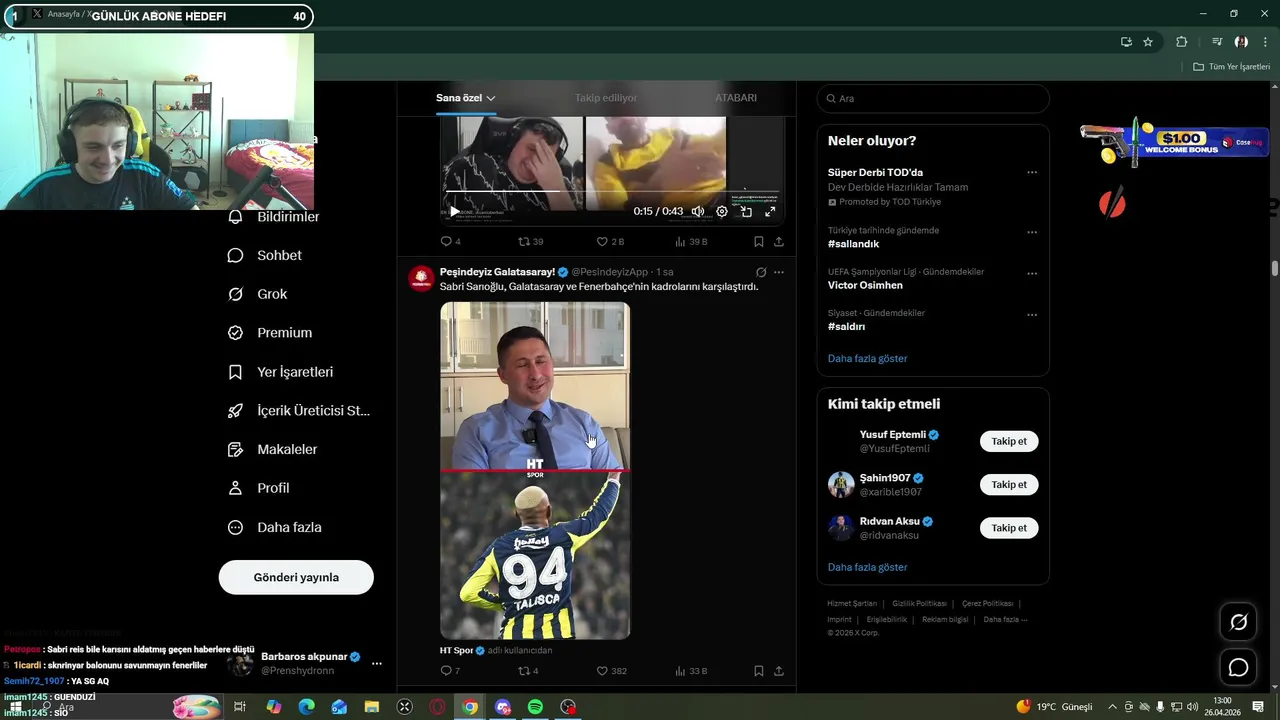Repost the top video tweet (39 reposts)

click(530, 241)
